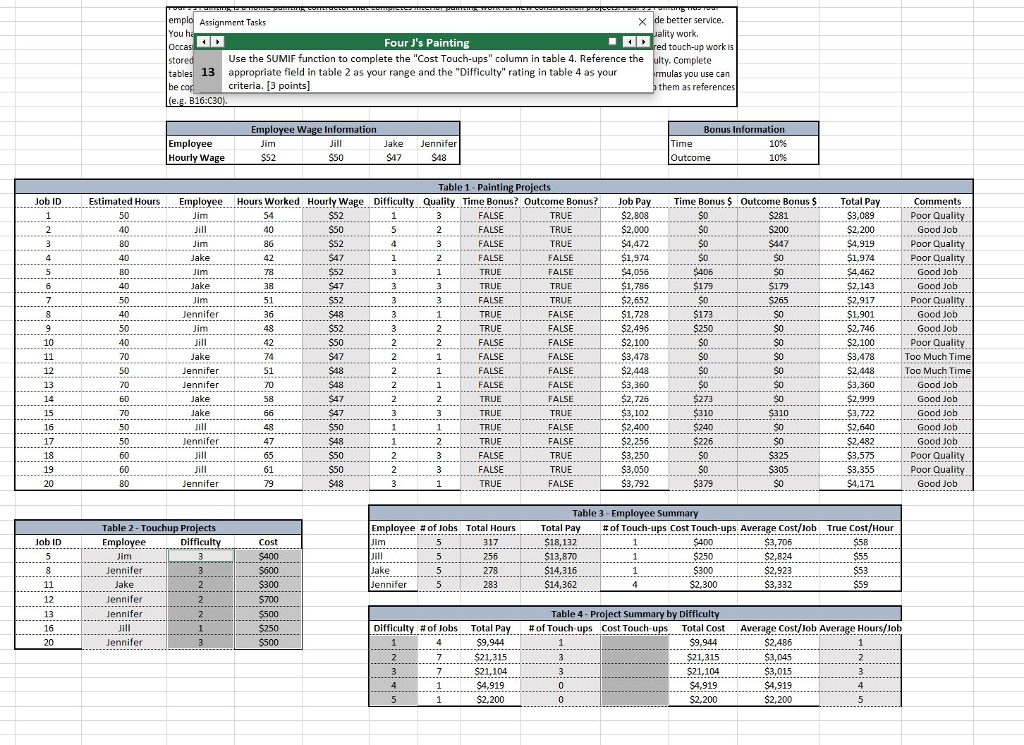1024x745 pixels.
Task: Click the left-side next arrow in Assignment Tasks
Action: 217,42
